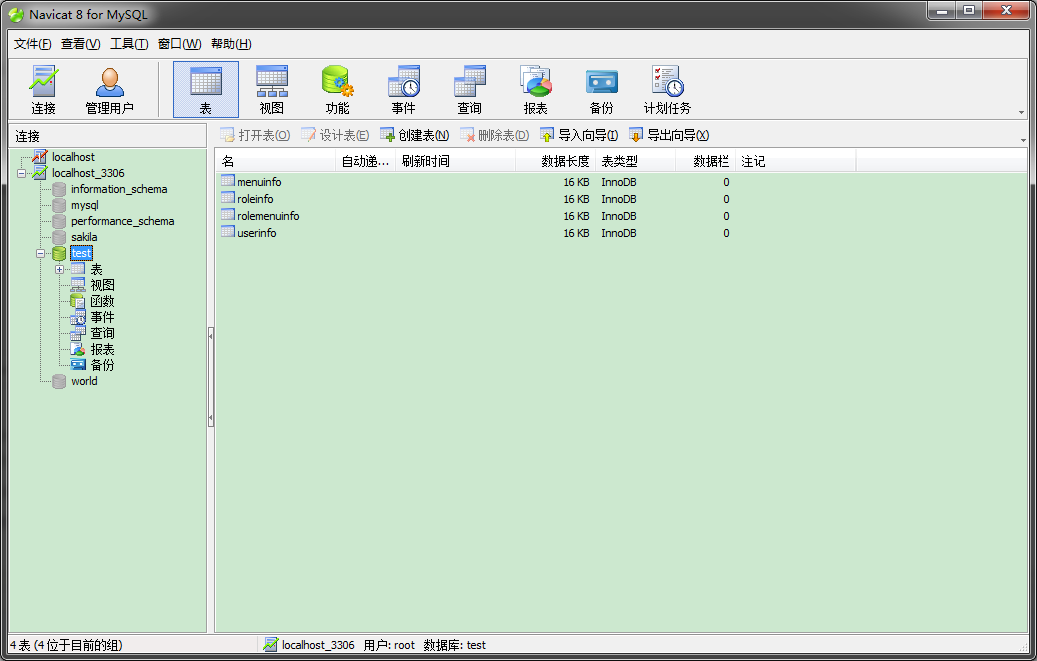Click 视图 node under test database

103,285
